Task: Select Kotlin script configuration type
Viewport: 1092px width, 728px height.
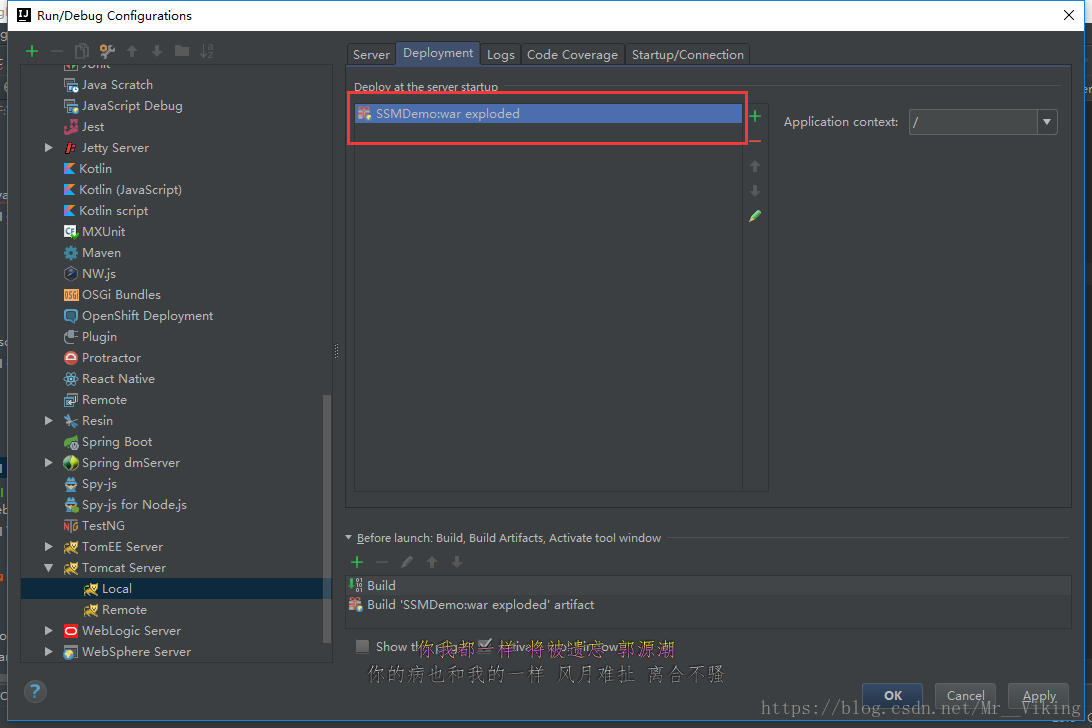Action: (x=106, y=210)
